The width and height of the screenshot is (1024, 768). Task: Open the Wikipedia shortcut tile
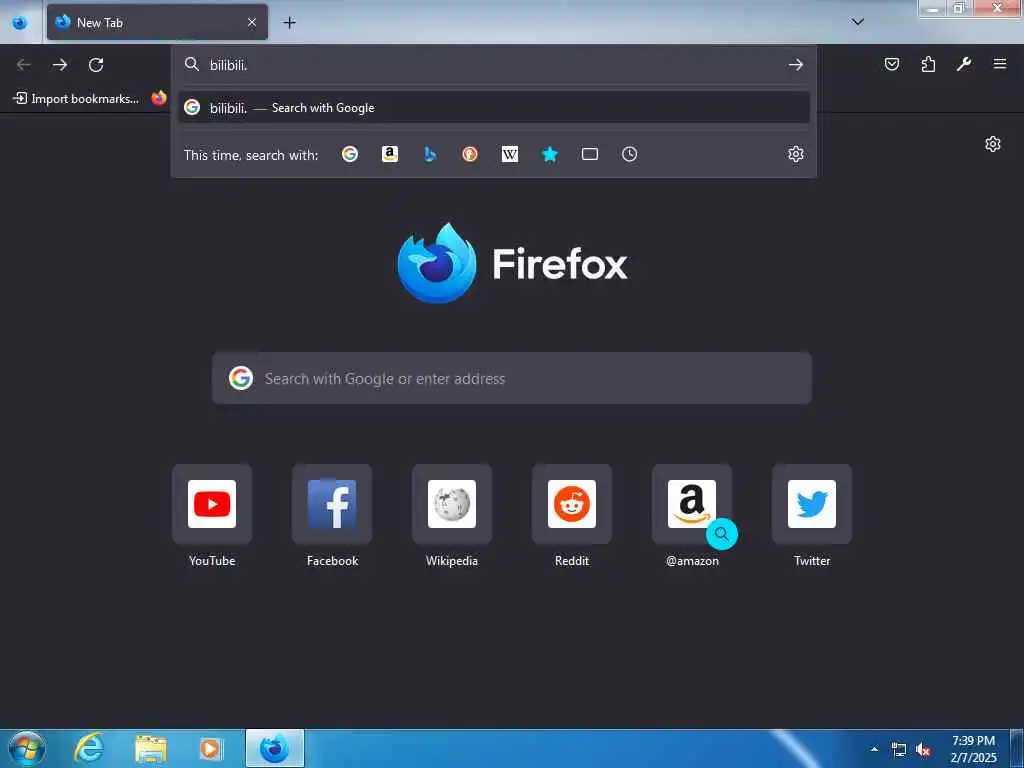tap(452, 504)
